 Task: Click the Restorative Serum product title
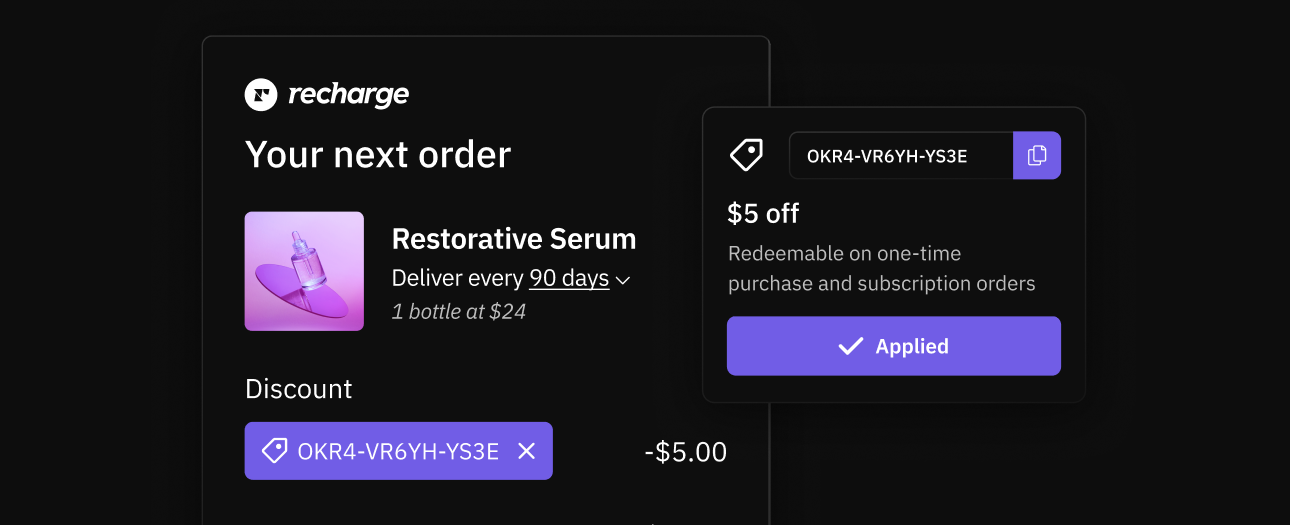click(x=514, y=239)
